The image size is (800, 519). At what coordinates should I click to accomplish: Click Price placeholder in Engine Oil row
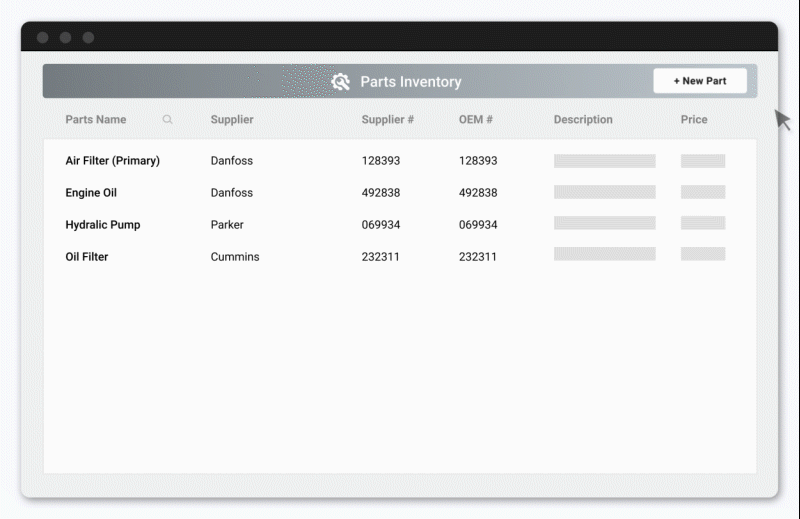703,192
